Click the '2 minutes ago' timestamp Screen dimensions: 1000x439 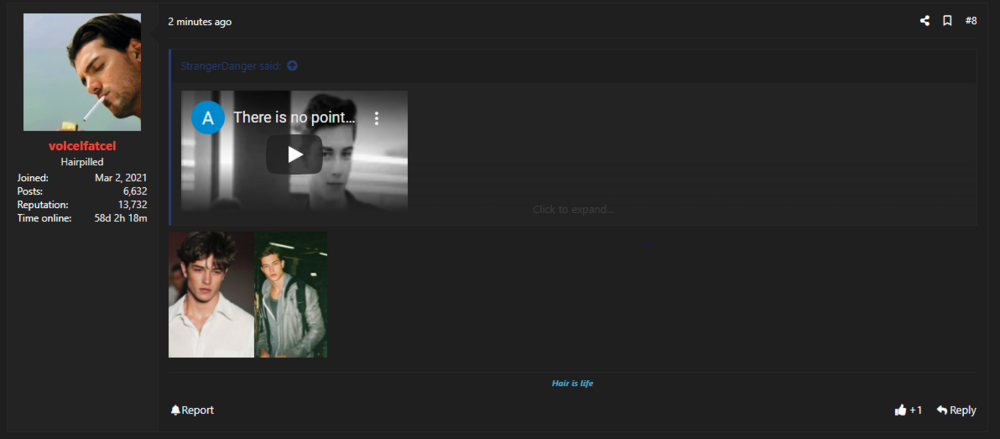click(200, 22)
